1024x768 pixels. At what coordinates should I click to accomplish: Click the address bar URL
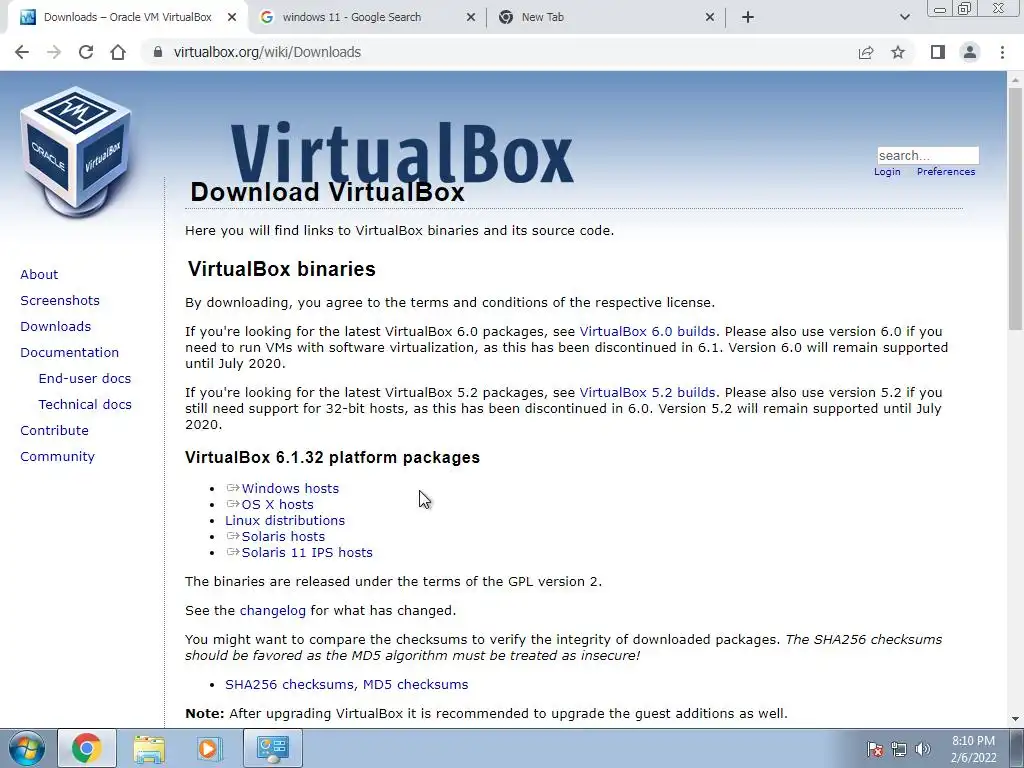point(267,52)
